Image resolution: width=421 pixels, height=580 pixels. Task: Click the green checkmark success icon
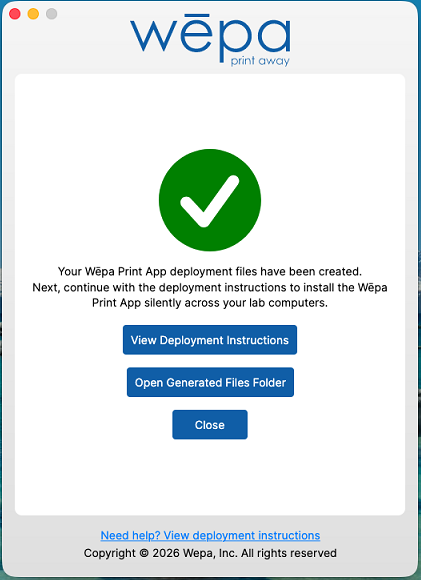(210, 200)
